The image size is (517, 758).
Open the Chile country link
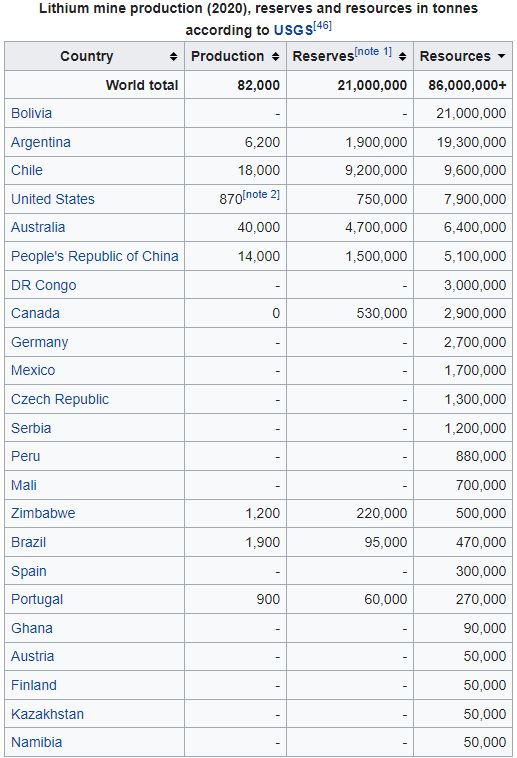point(27,170)
